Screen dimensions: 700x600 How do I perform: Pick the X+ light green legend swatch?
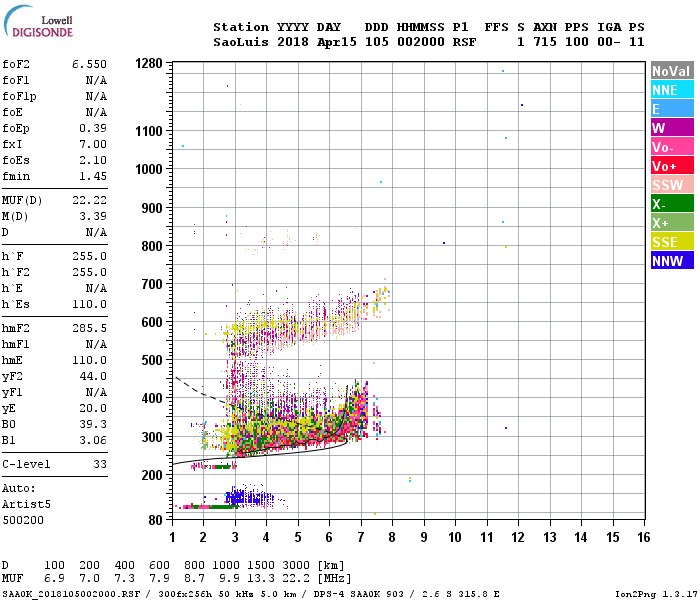[x=672, y=223]
